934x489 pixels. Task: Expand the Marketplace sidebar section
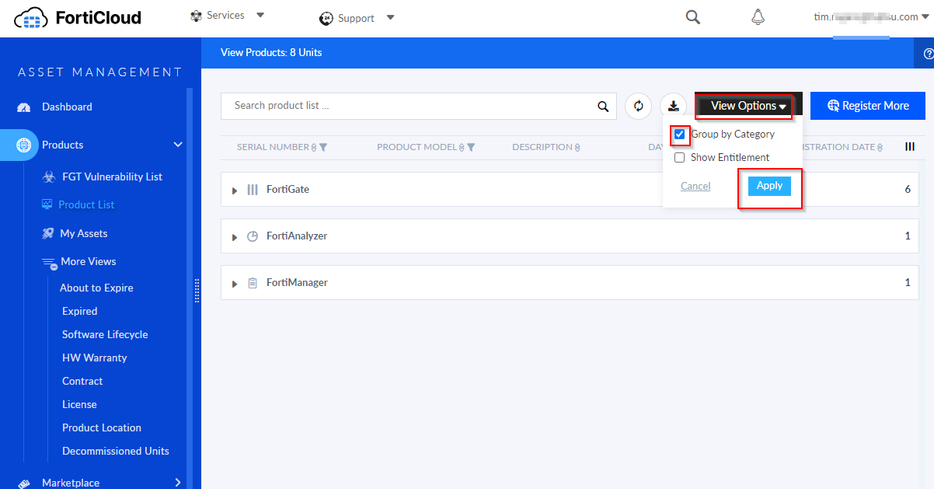[x=178, y=482]
